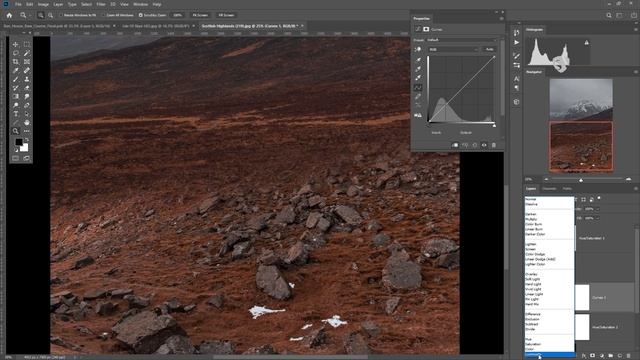Open search icon at top right
Viewport: 640px width, 360px height.
point(609,15)
